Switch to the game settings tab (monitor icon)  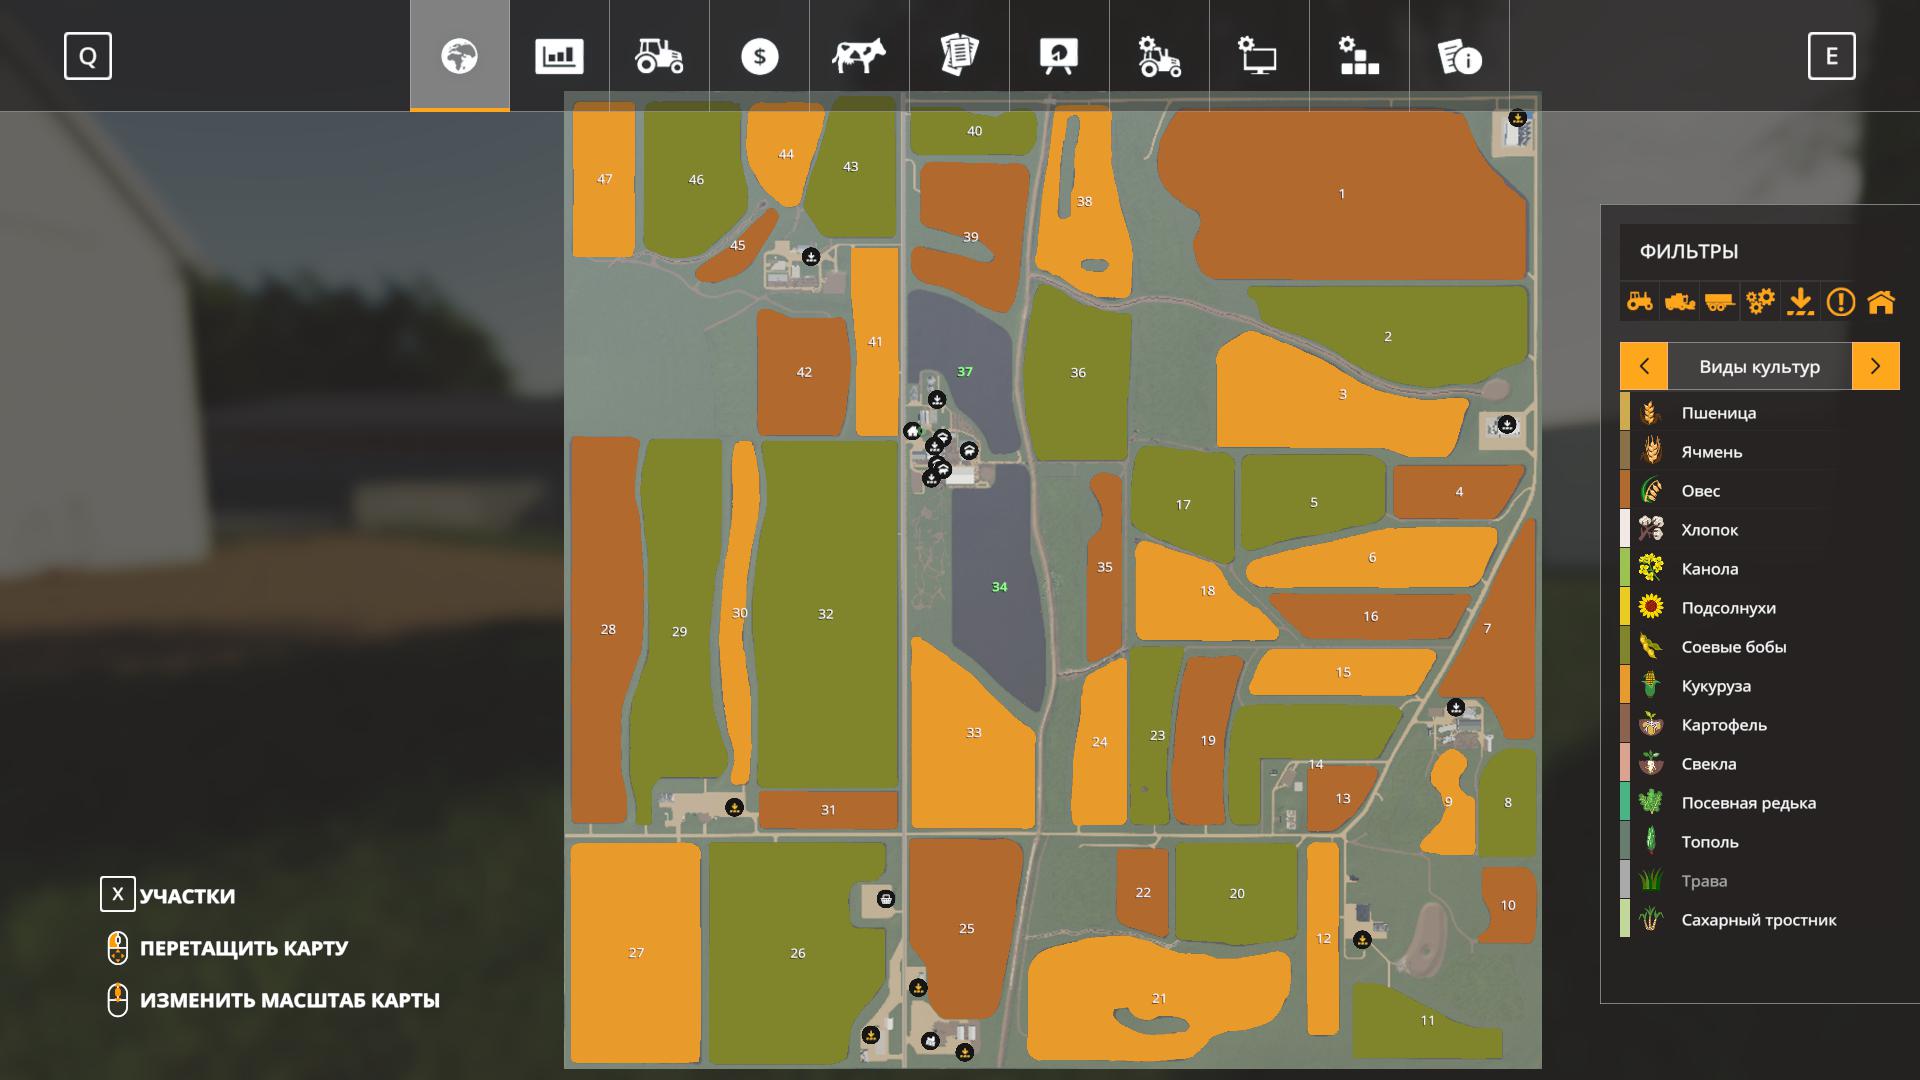(x=1258, y=57)
